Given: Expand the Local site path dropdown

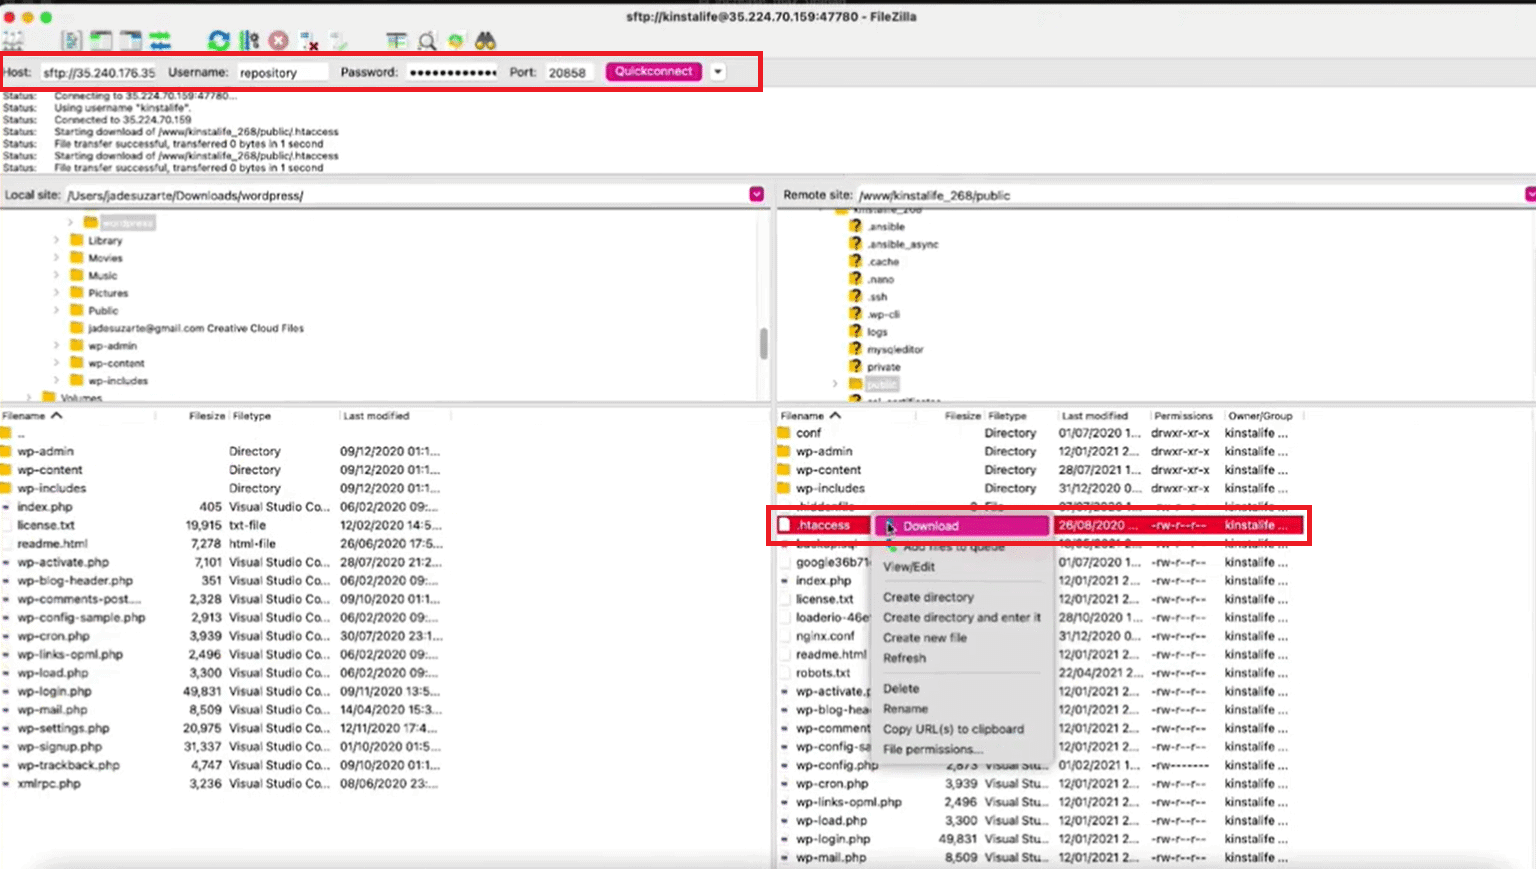Looking at the screenshot, I should tap(757, 194).
